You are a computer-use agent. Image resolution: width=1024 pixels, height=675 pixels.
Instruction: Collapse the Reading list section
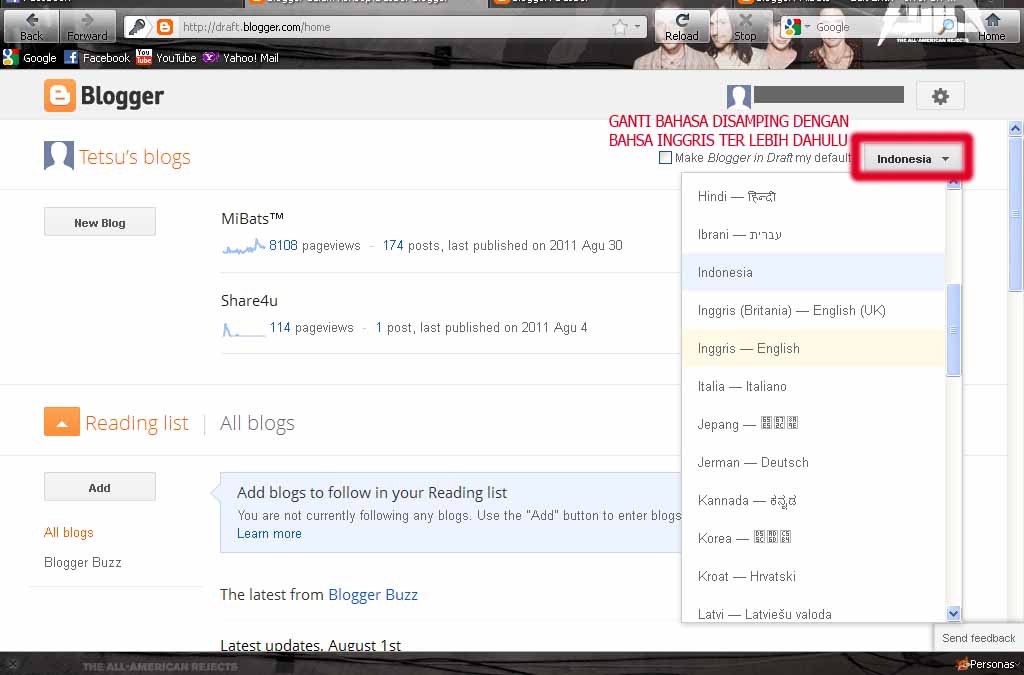pos(62,422)
